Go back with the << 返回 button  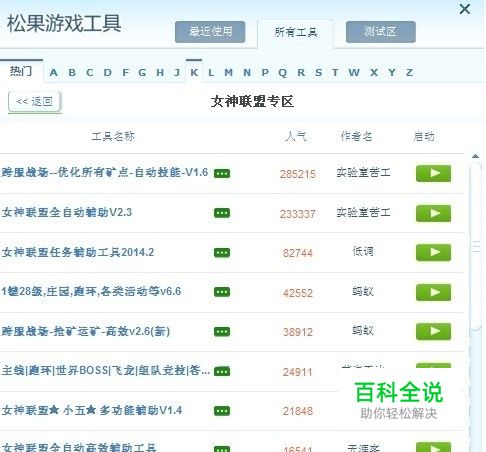(35, 102)
